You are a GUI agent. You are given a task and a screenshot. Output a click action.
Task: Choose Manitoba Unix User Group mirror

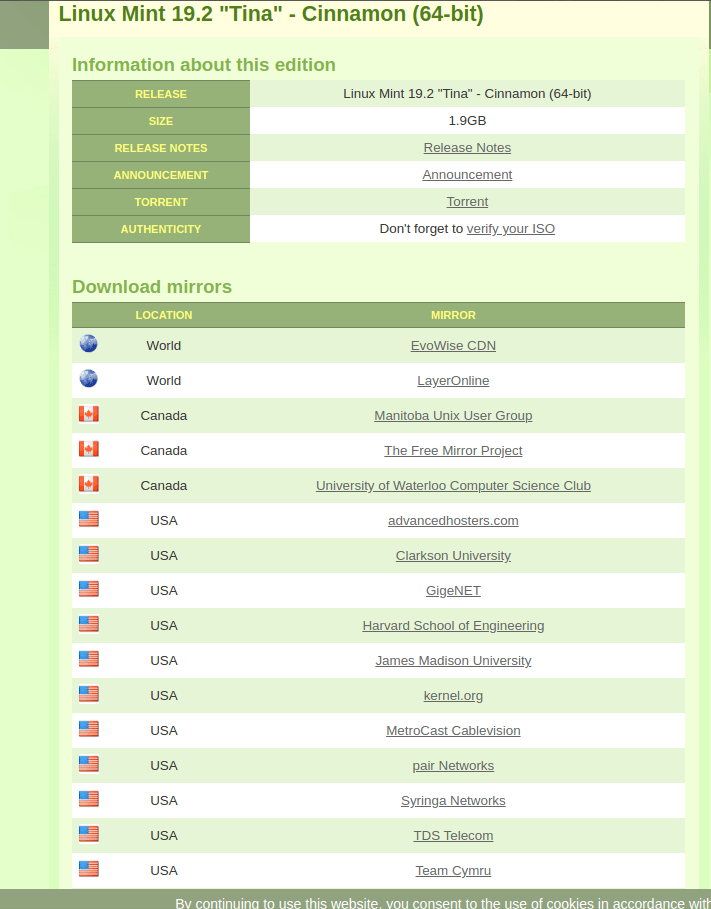coord(453,416)
